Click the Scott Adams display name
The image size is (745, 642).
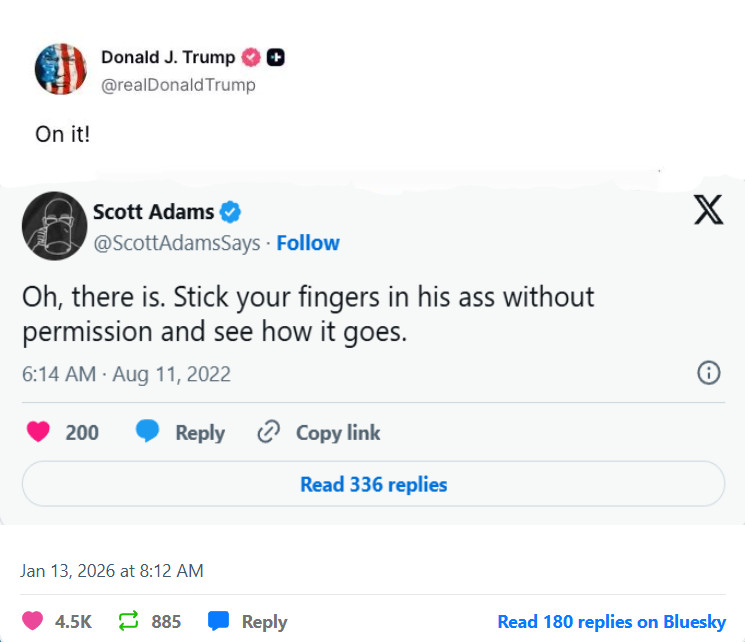click(153, 212)
